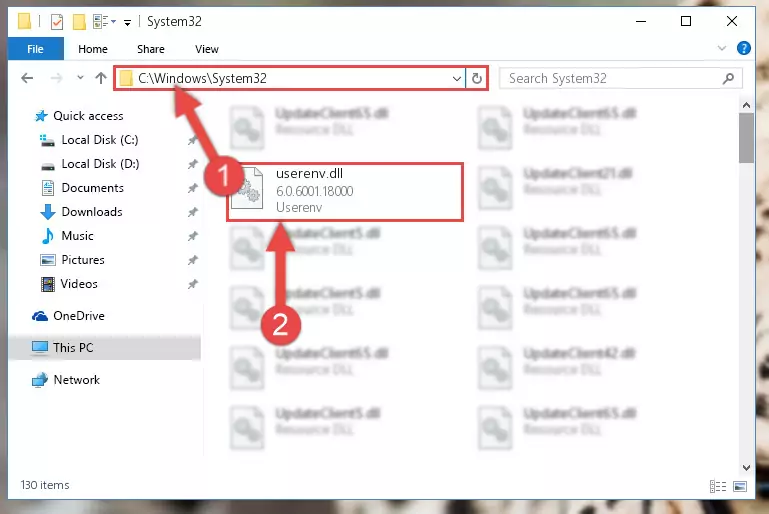Refresh the System32 folder view
The image size is (769, 514).
click(477, 78)
